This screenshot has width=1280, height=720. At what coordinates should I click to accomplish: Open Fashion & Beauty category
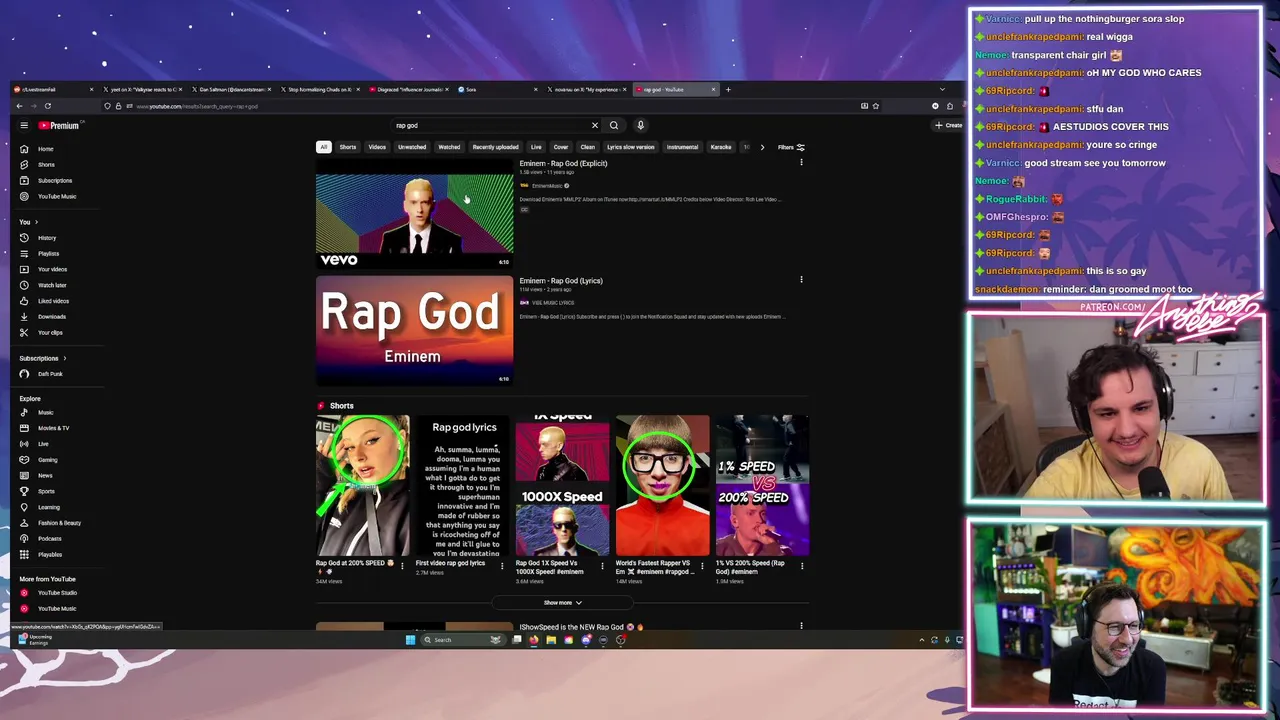pyautogui.click(x=59, y=523)
